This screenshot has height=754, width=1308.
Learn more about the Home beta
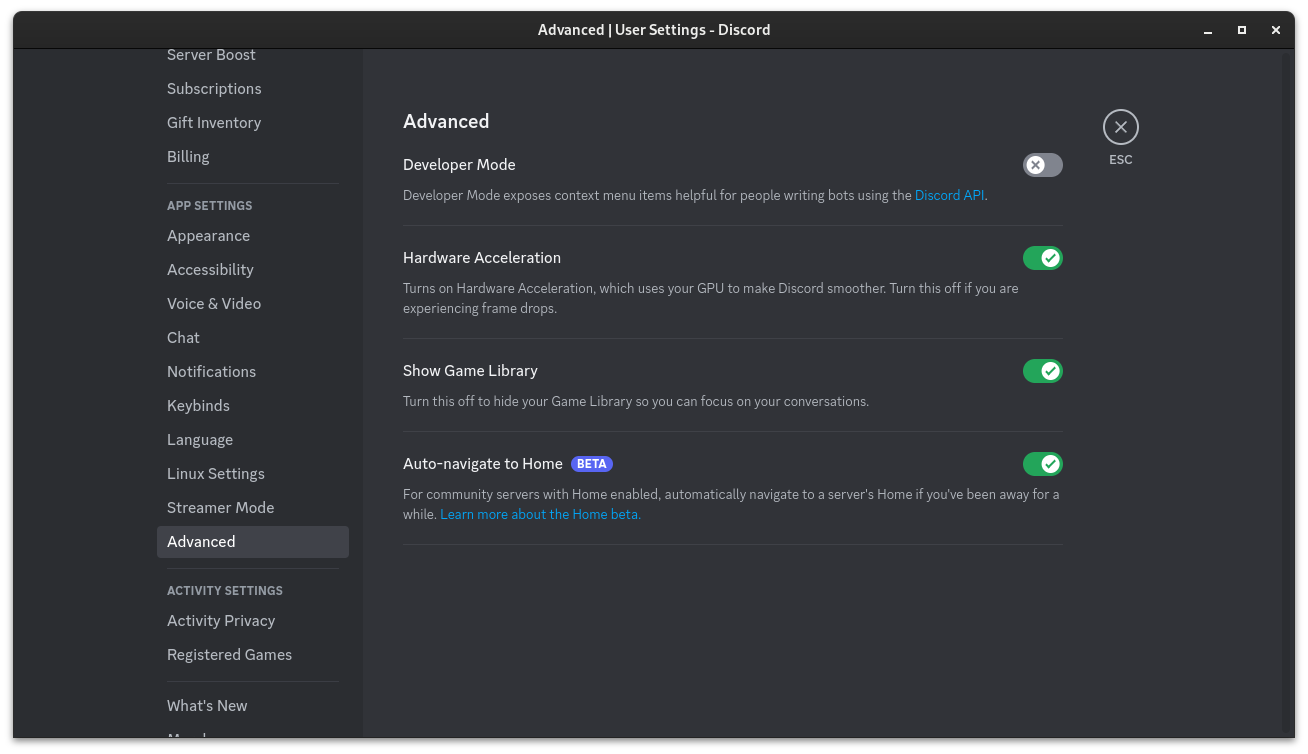click(539, 514)
